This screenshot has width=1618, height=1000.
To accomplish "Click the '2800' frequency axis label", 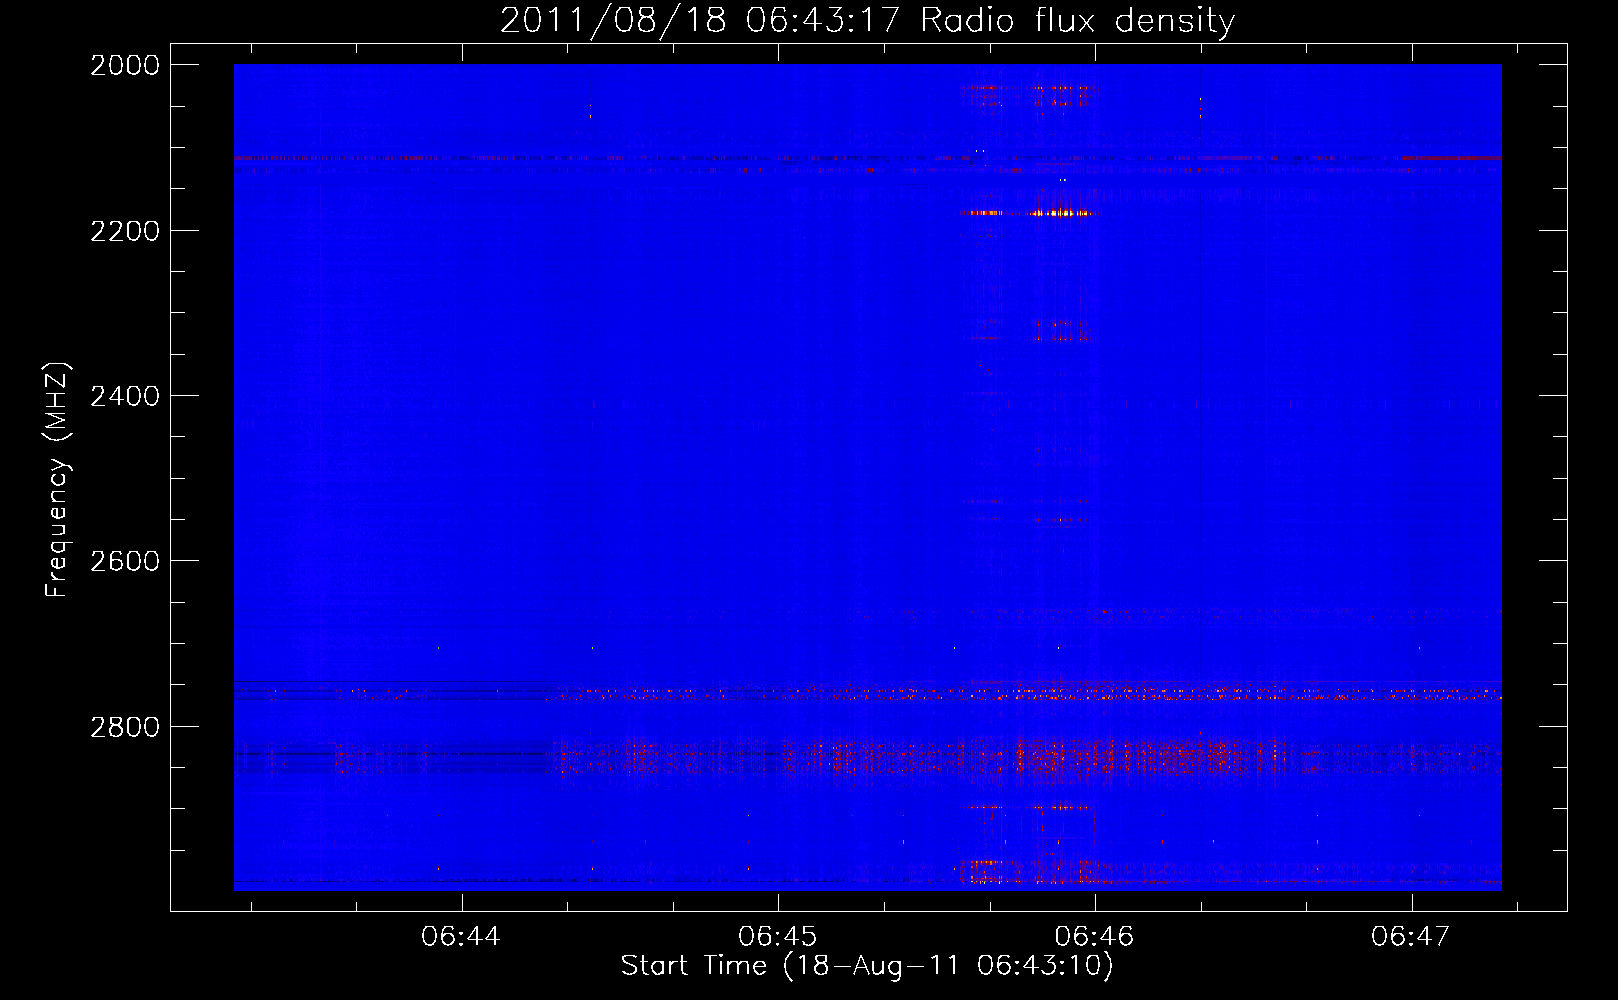I will tap(125, 727).
